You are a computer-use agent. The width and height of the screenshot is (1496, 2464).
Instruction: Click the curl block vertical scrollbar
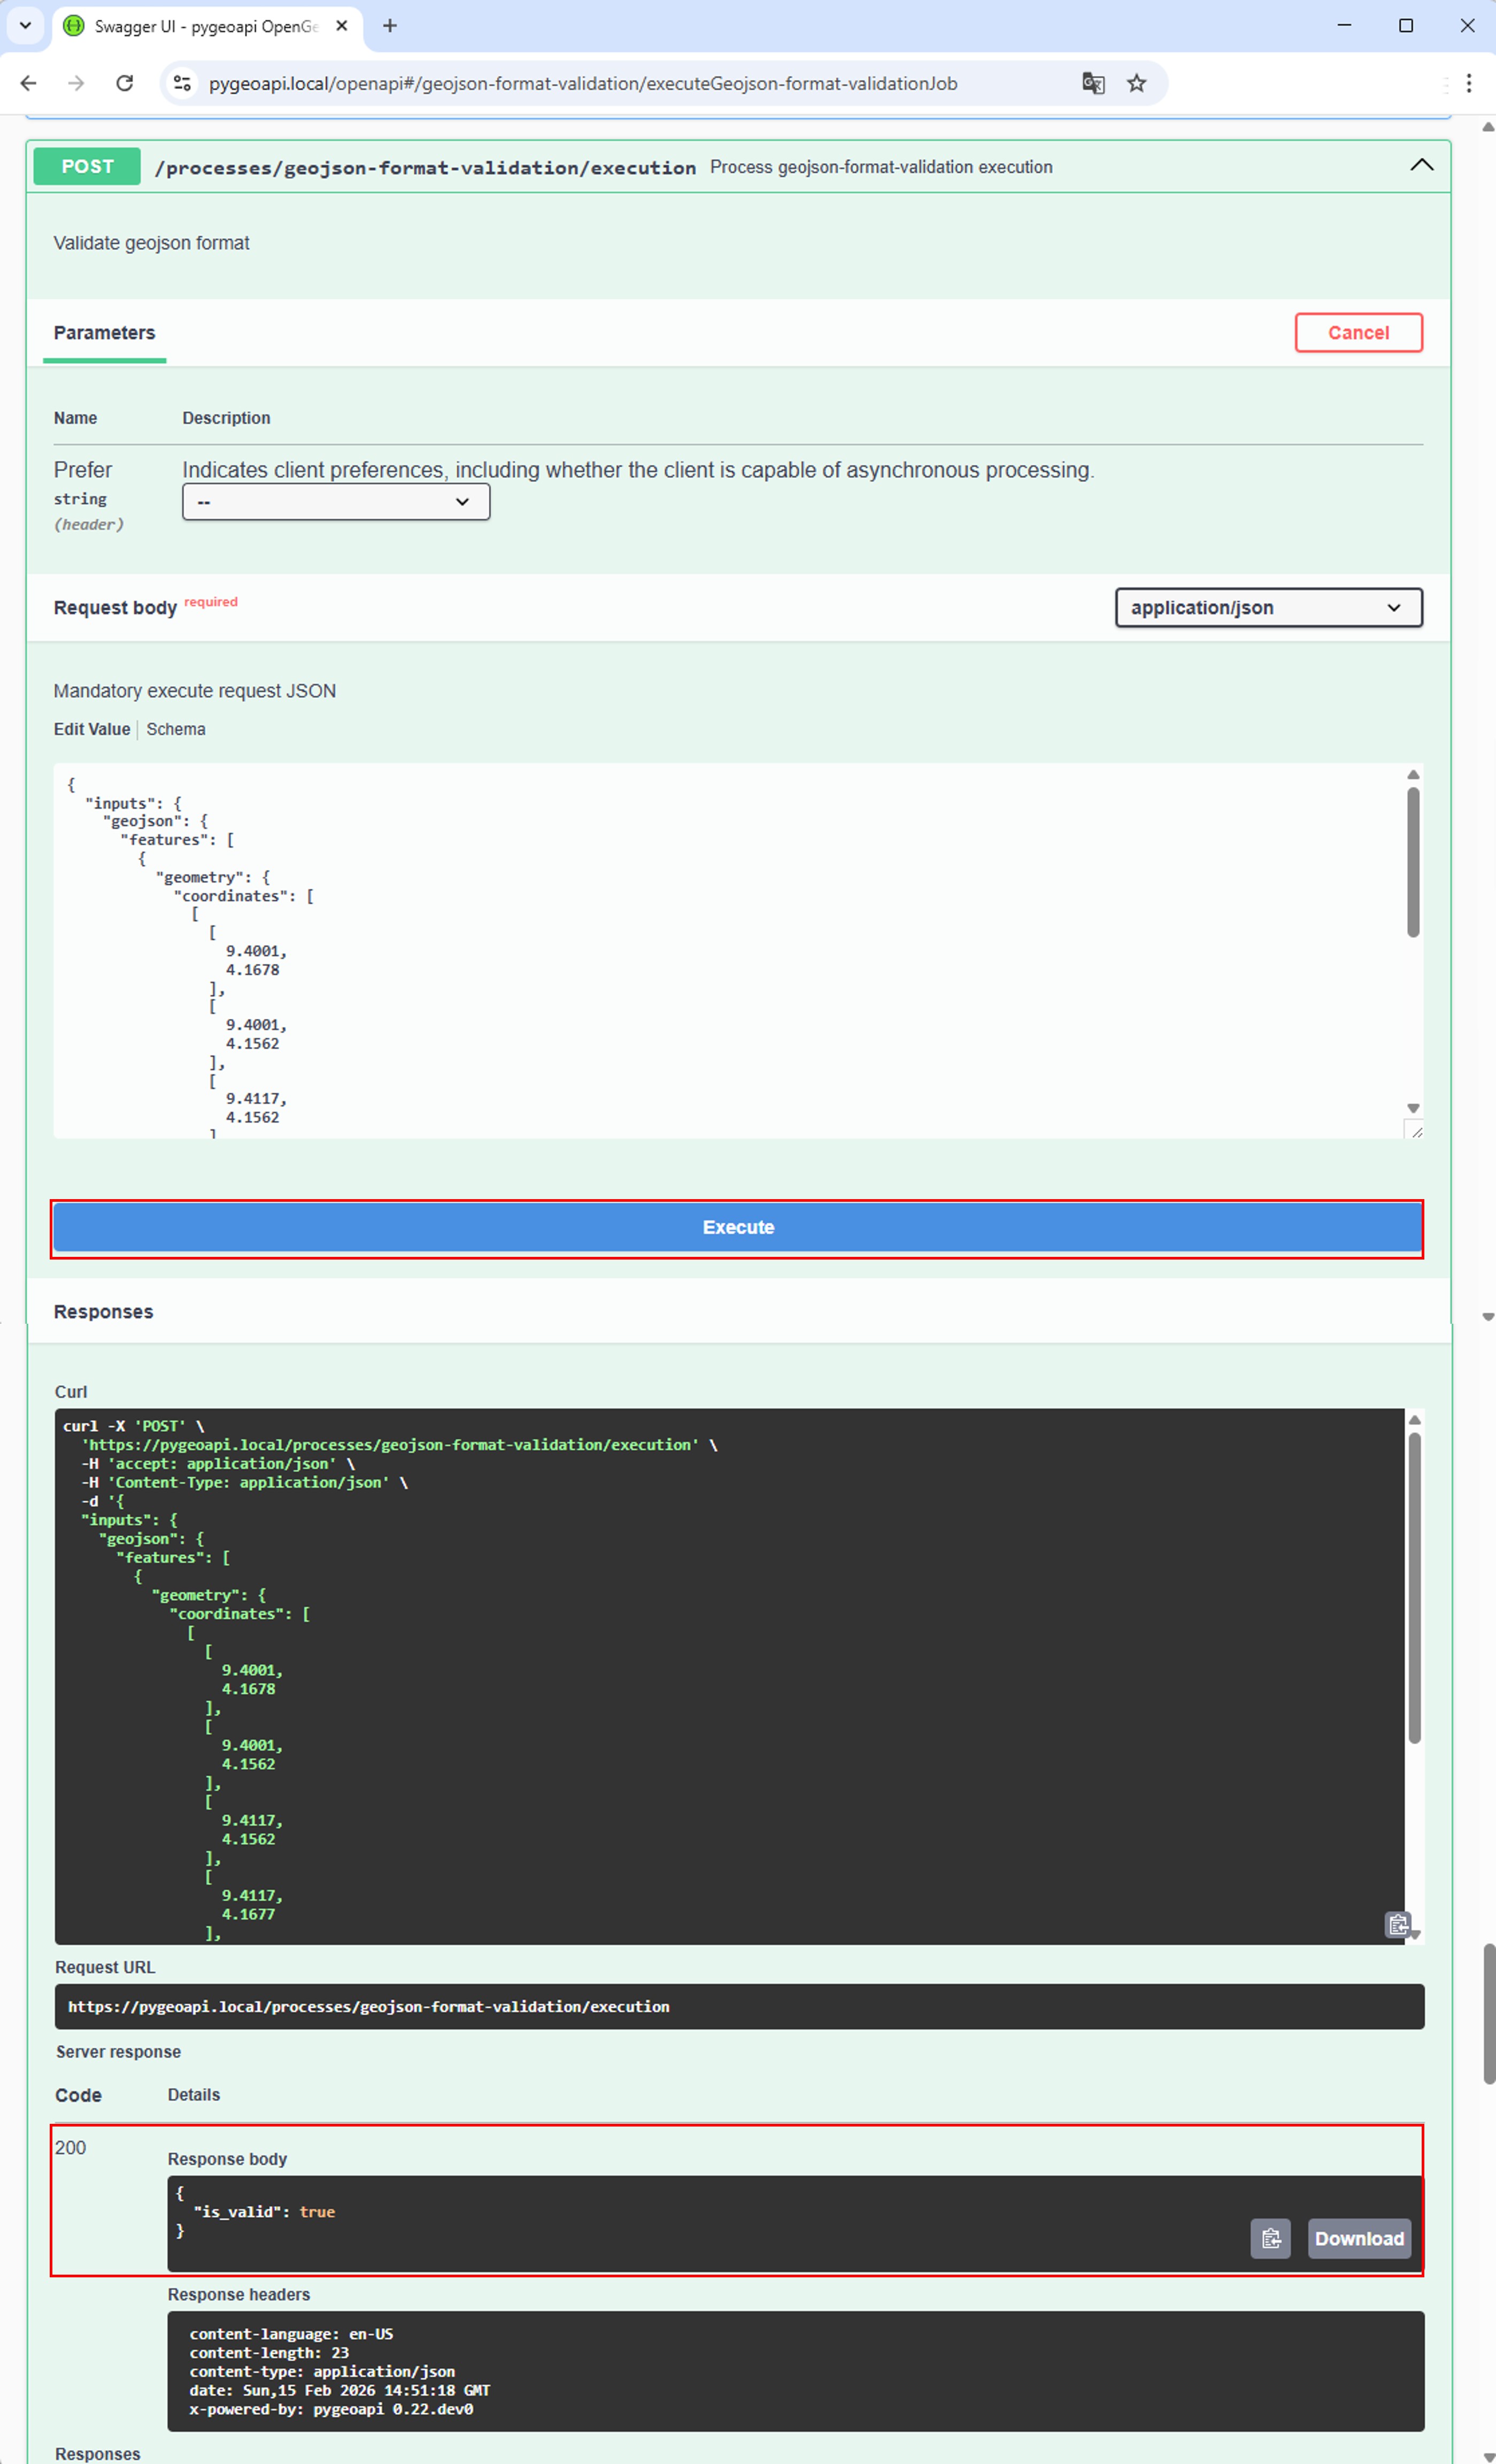[x=1414, y=1590]
